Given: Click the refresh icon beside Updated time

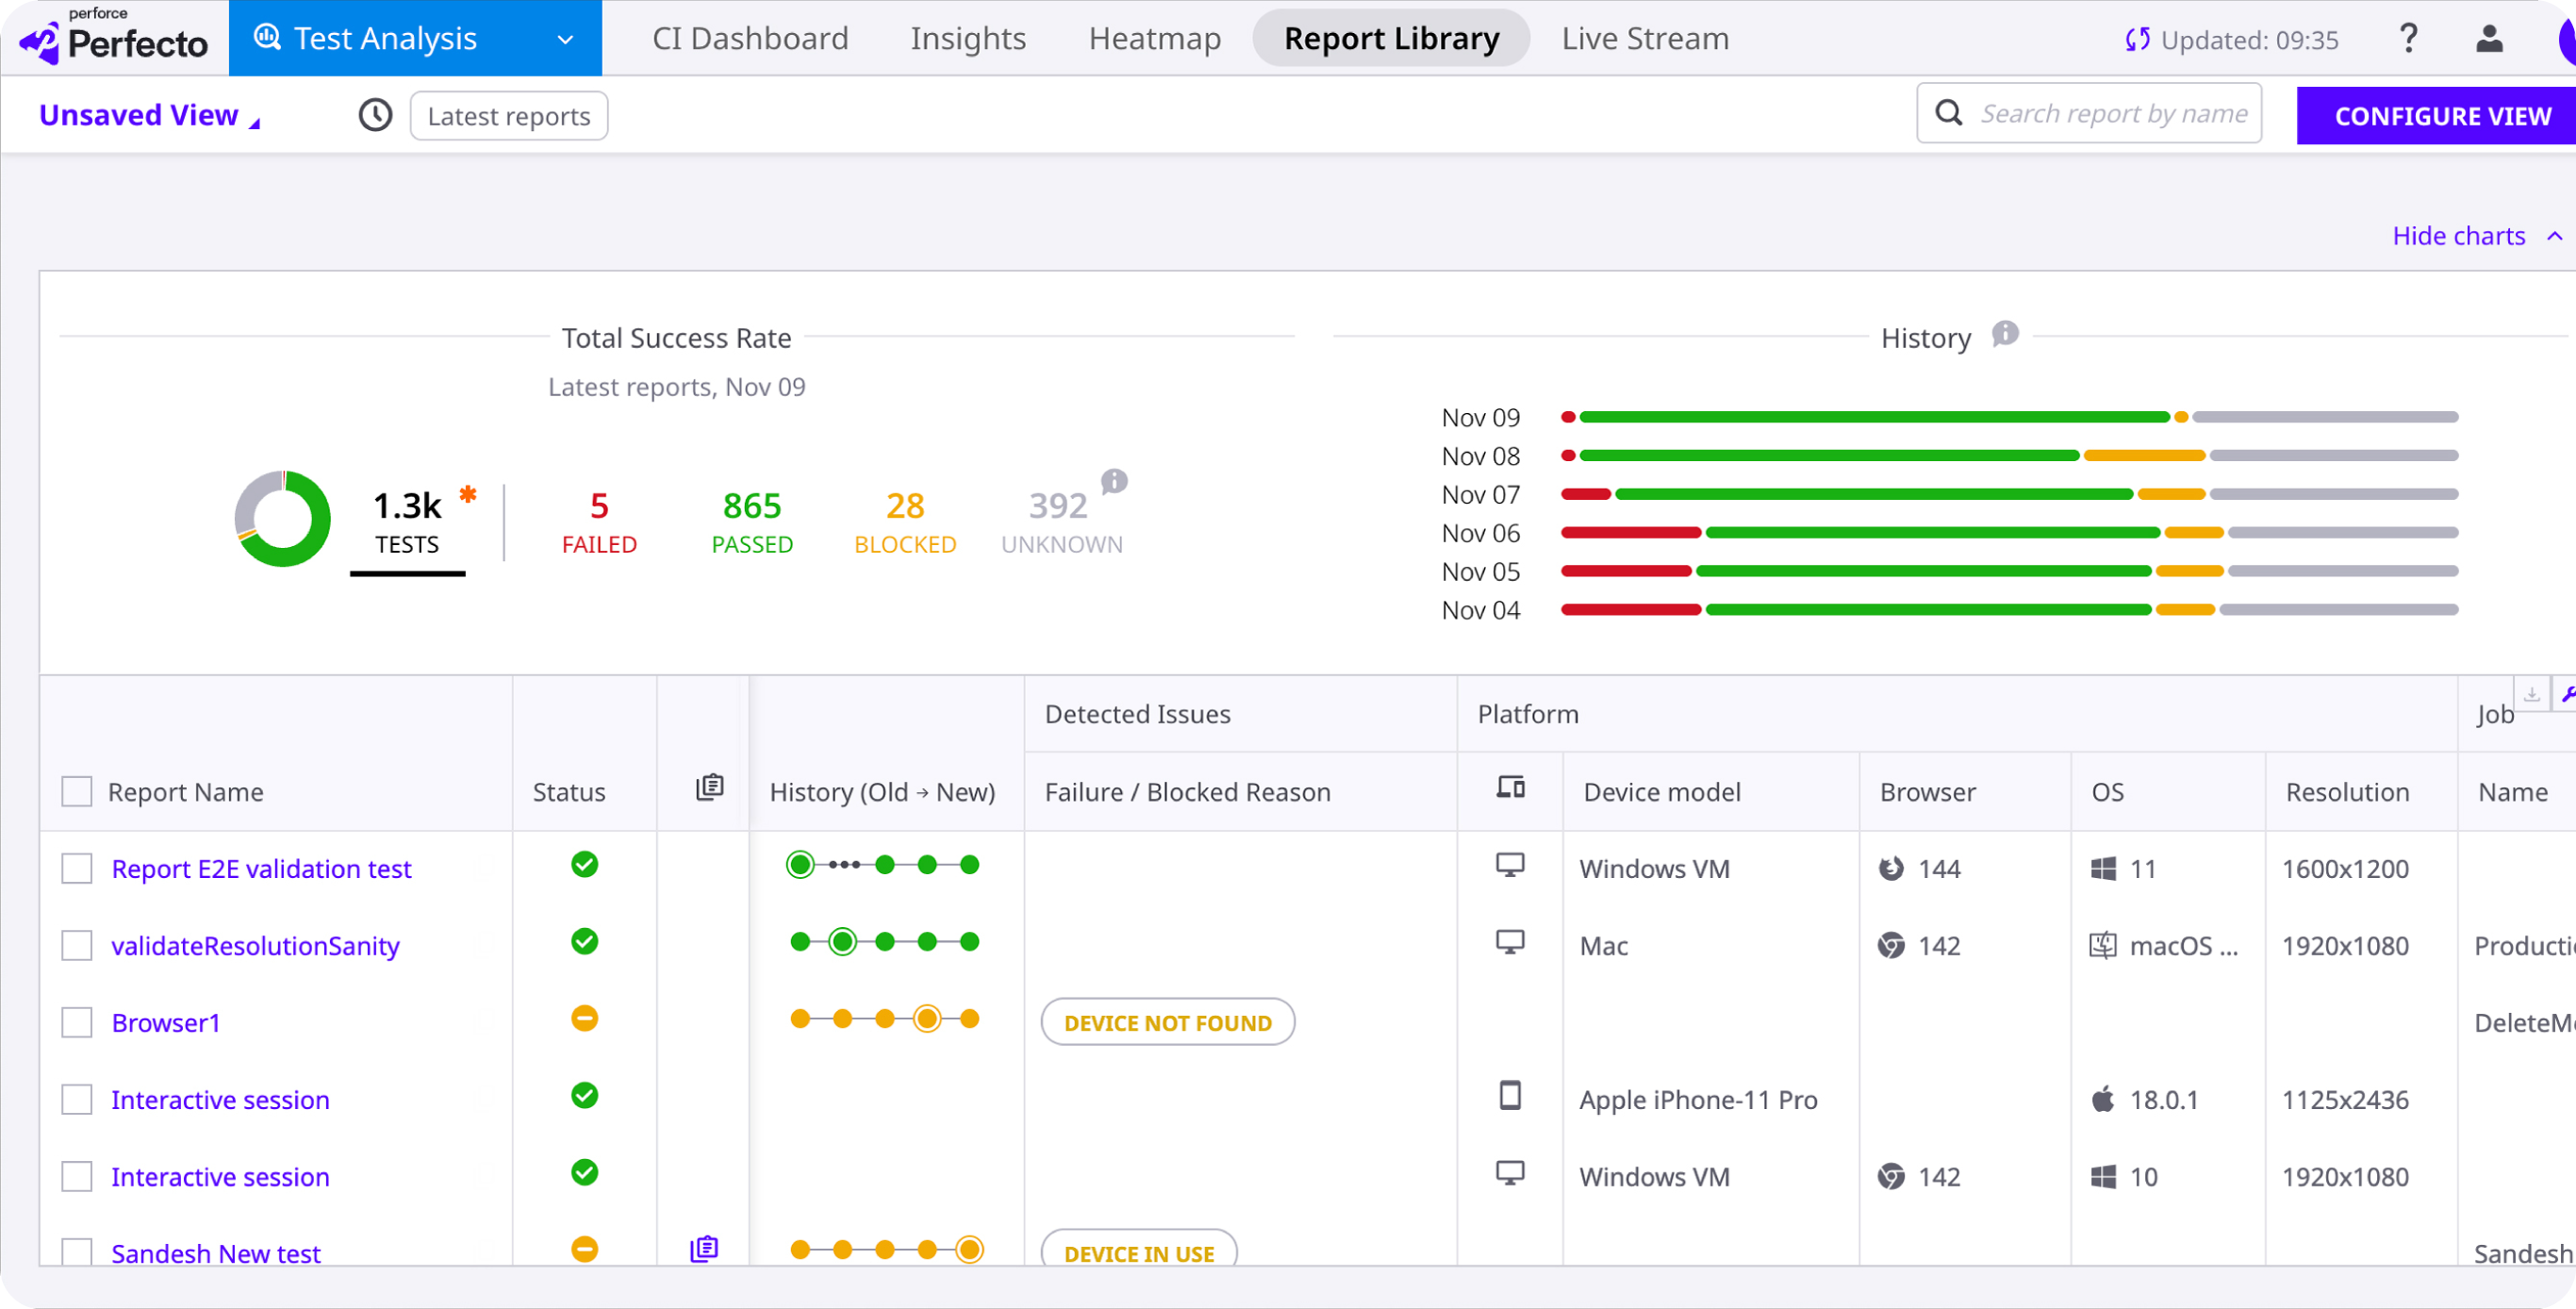Looking at the screenshot, I should point(2137,40).
